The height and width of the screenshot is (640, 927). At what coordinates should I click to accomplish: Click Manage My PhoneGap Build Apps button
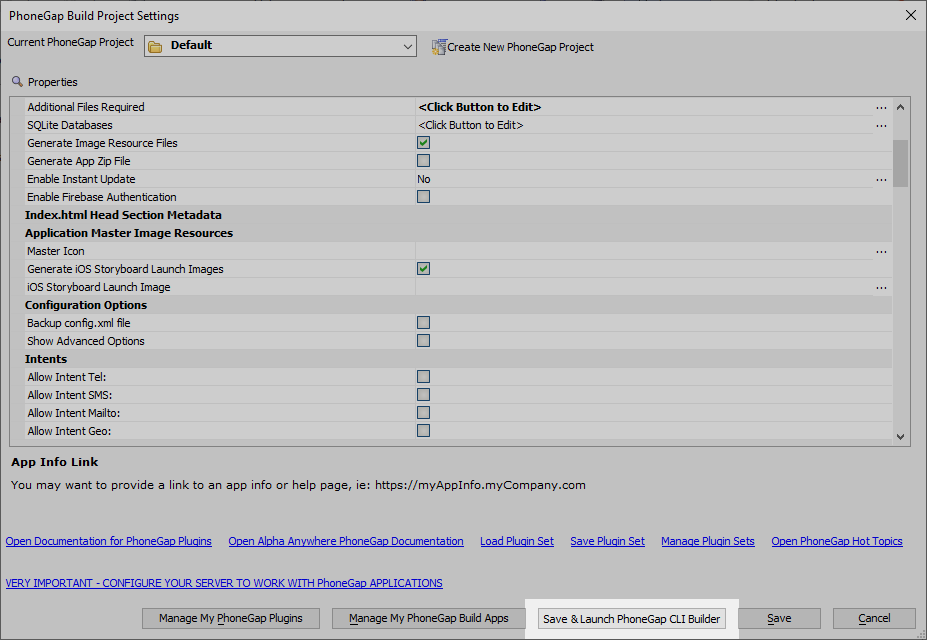click(x=429, y=618)
